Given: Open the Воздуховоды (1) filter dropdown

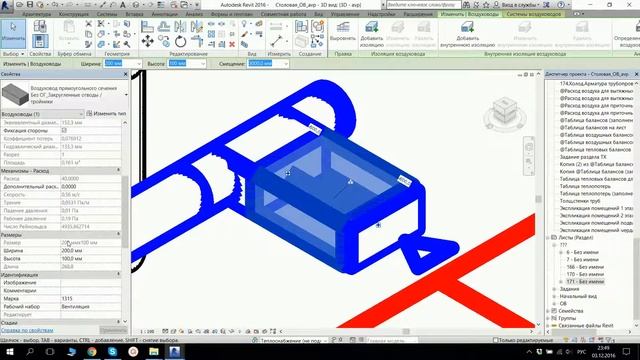Looking at the screenshot, I should pyautogui.click(x=81, y=114).
